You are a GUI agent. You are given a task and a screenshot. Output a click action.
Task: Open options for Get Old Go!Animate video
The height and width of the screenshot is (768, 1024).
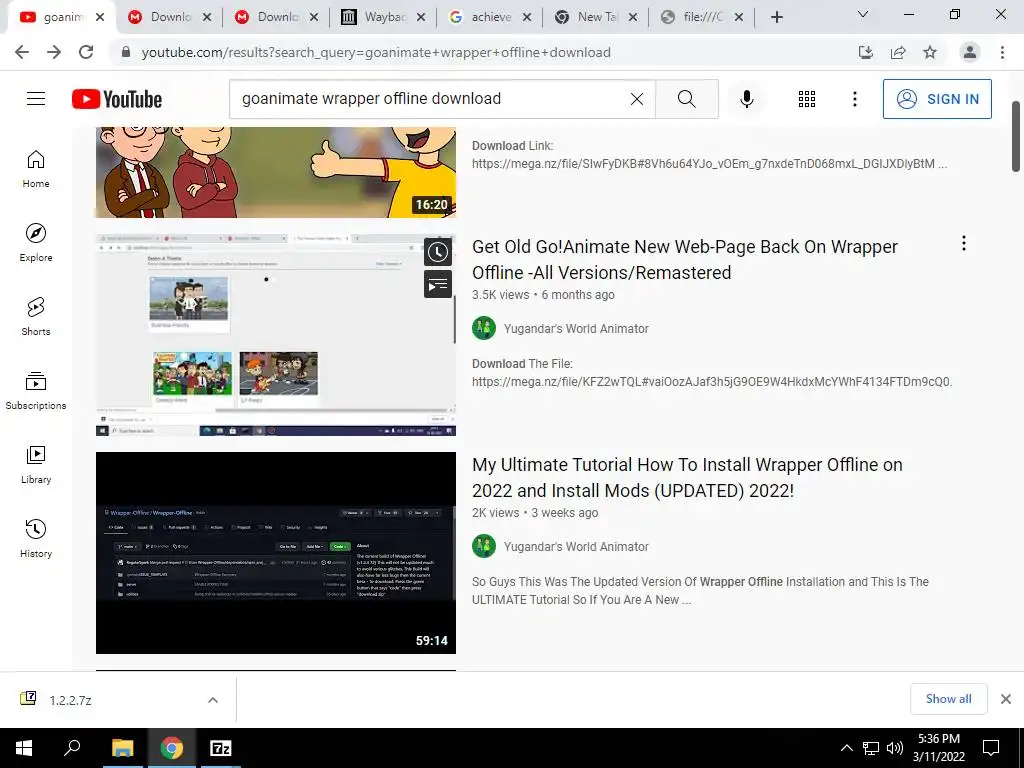pos(963,244)
